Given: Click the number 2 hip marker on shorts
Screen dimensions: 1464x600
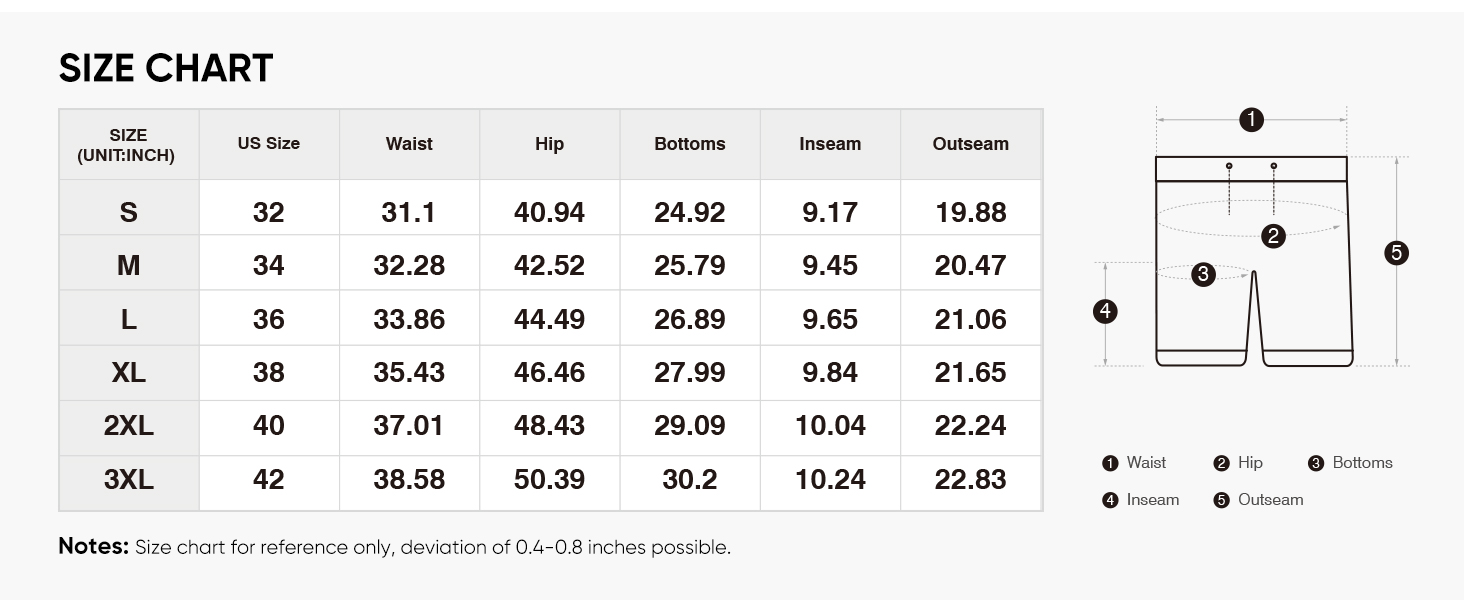Looking at the screenshot, I should coord(1273,237).
